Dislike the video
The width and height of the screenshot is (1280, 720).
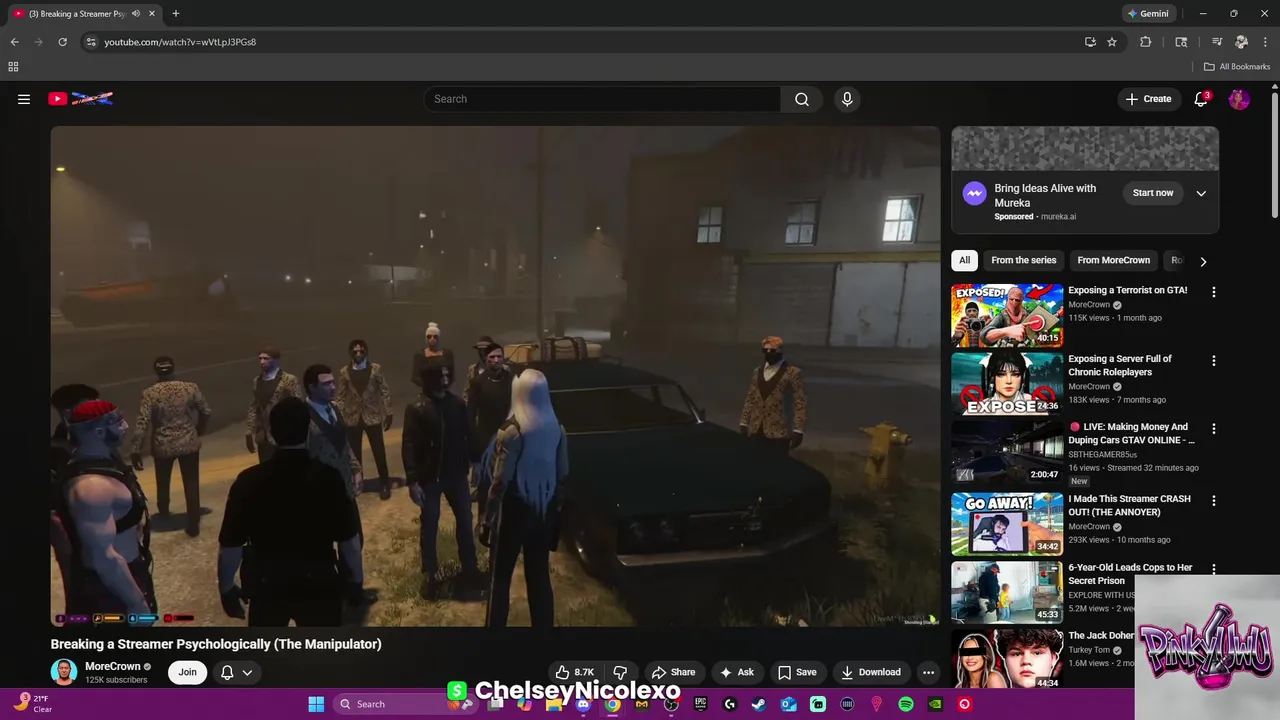[x=620, y=672]
